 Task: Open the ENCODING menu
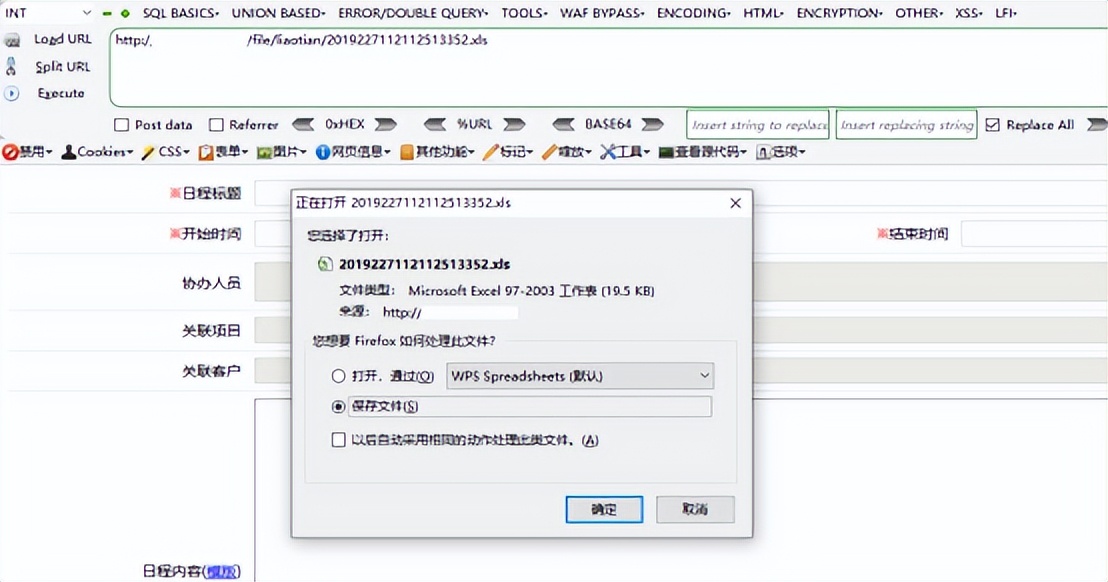[x=694, y=13]
